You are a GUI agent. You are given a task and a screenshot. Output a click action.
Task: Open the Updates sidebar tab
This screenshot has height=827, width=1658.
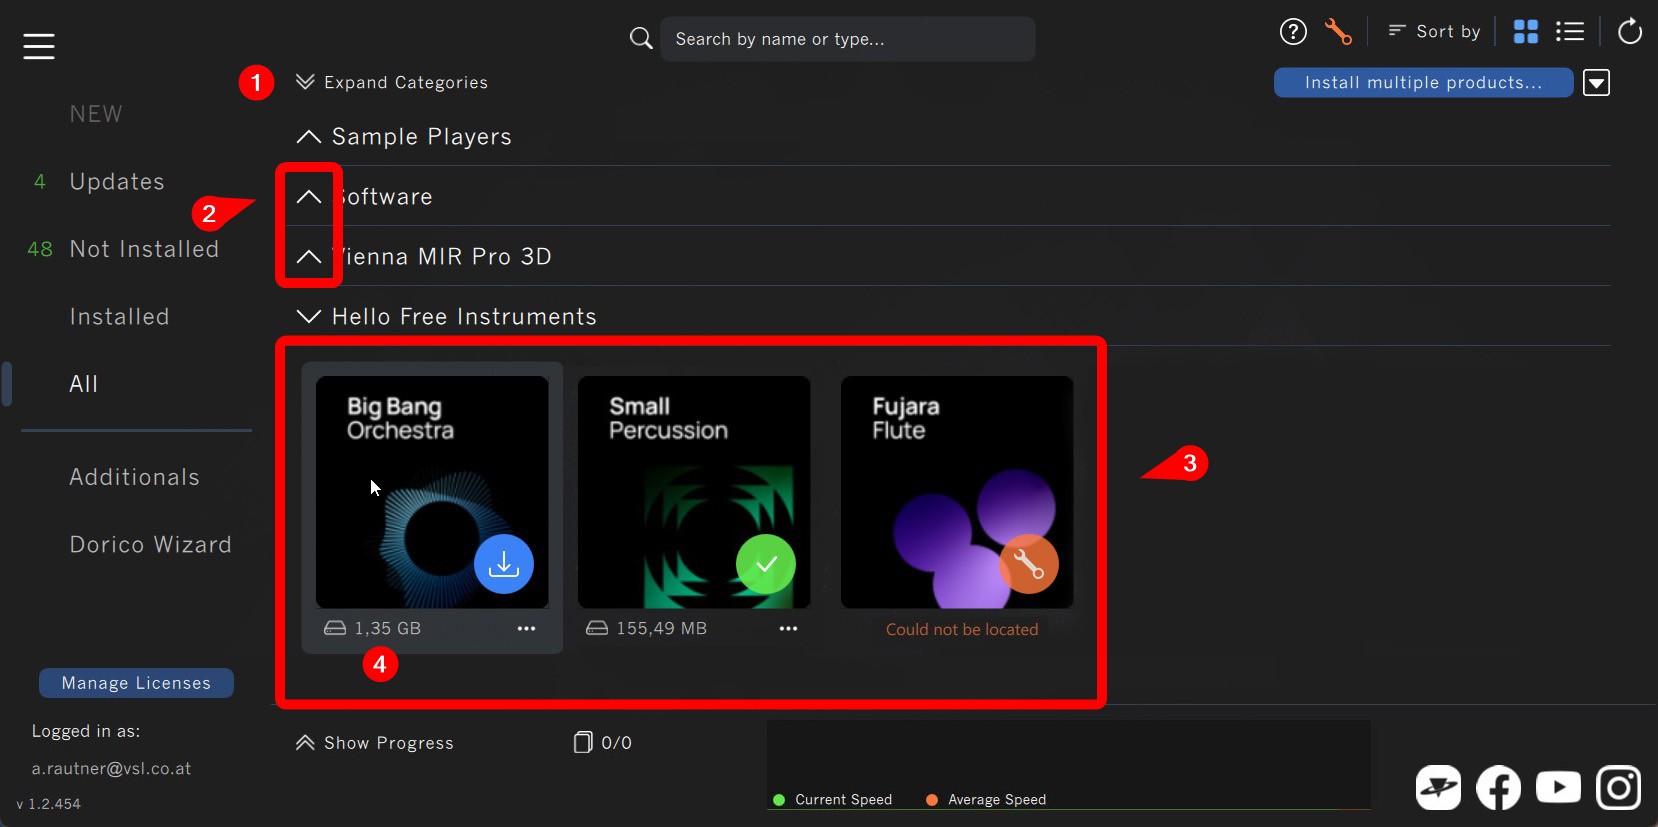tap(117, 182)
